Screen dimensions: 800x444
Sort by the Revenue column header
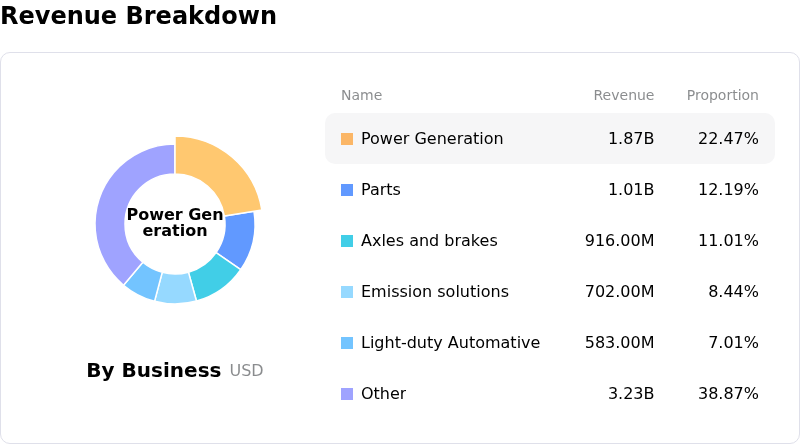point(623,96)
